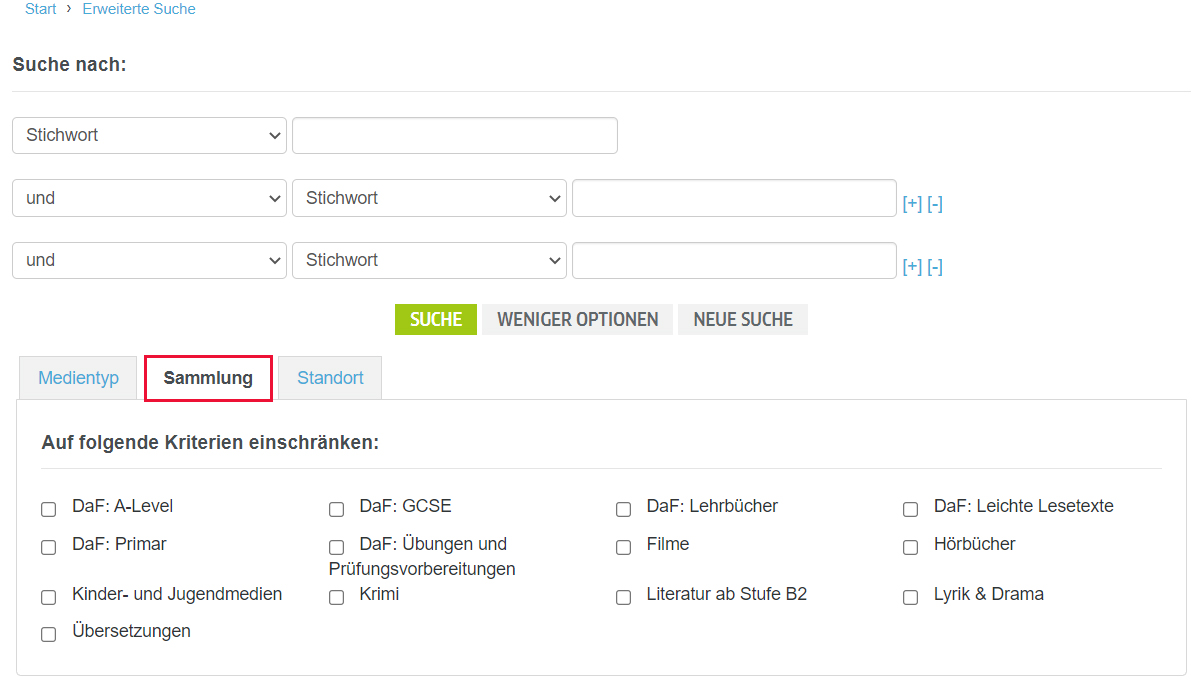The image size is (1202, 687).
Task: Check the Krimi collection checkbox
Action: [x=336, y=597]
